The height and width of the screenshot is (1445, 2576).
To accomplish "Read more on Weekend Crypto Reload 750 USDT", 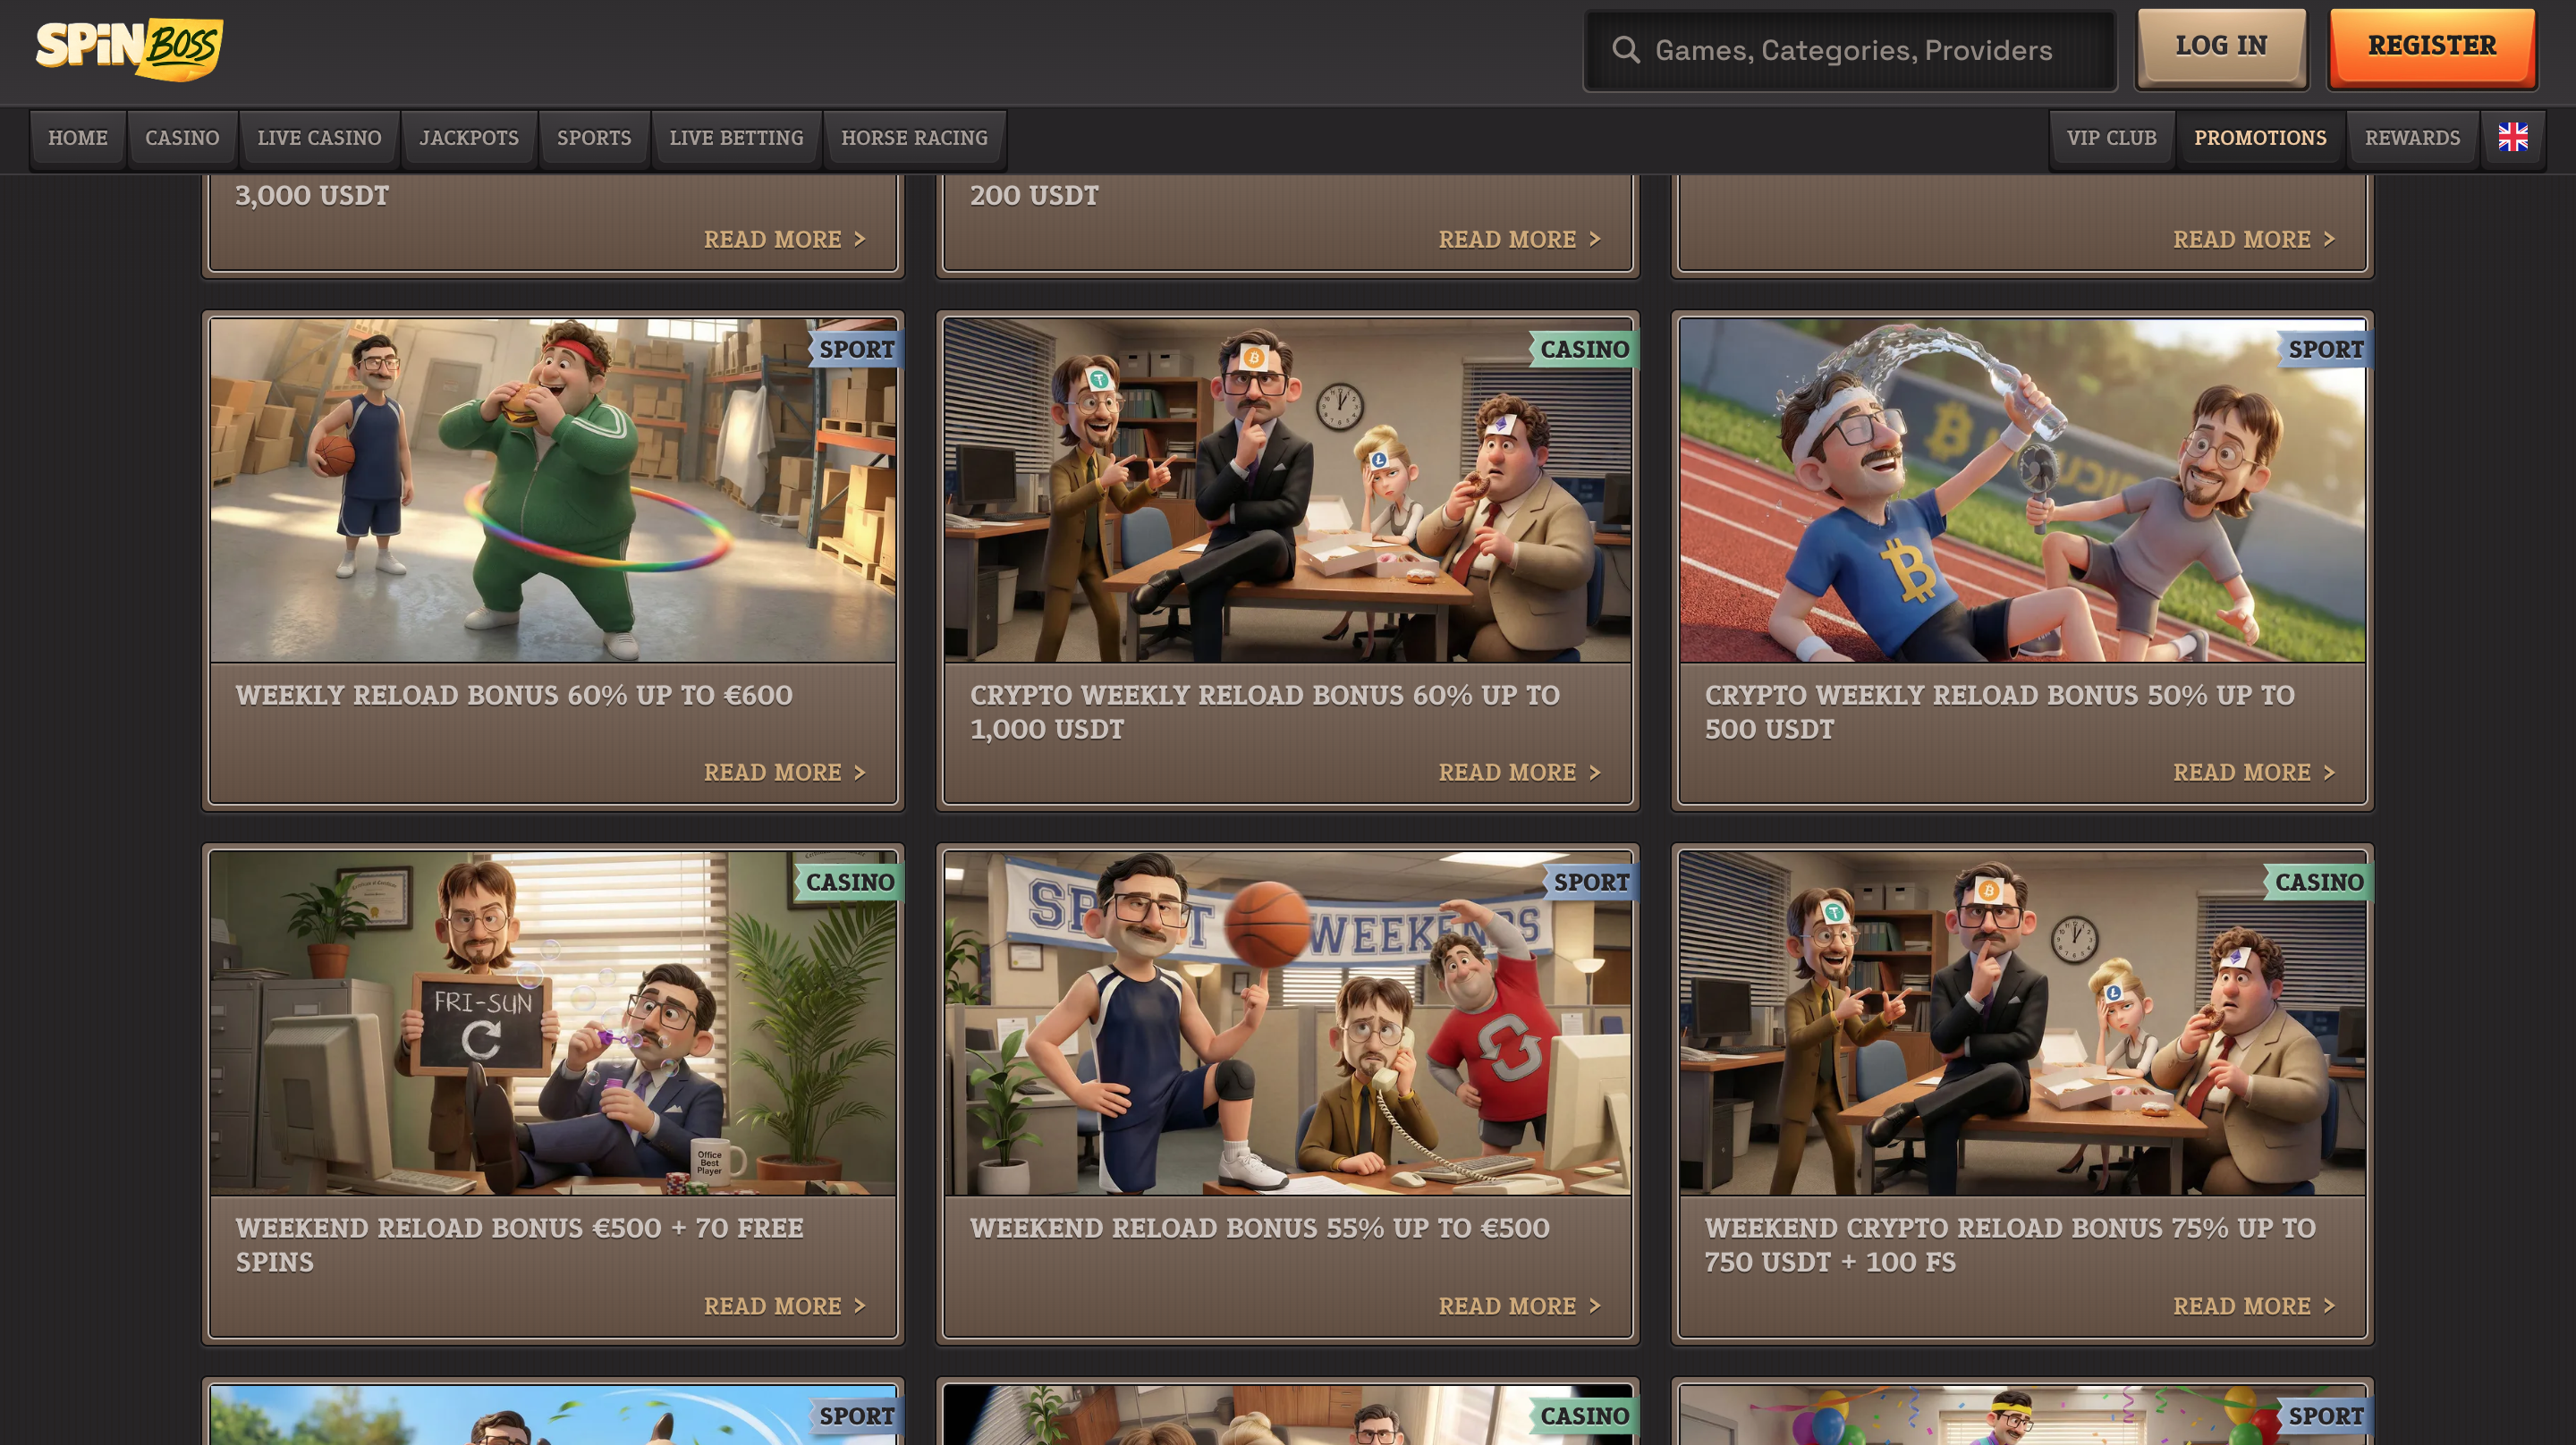I will point(2253,1306).
